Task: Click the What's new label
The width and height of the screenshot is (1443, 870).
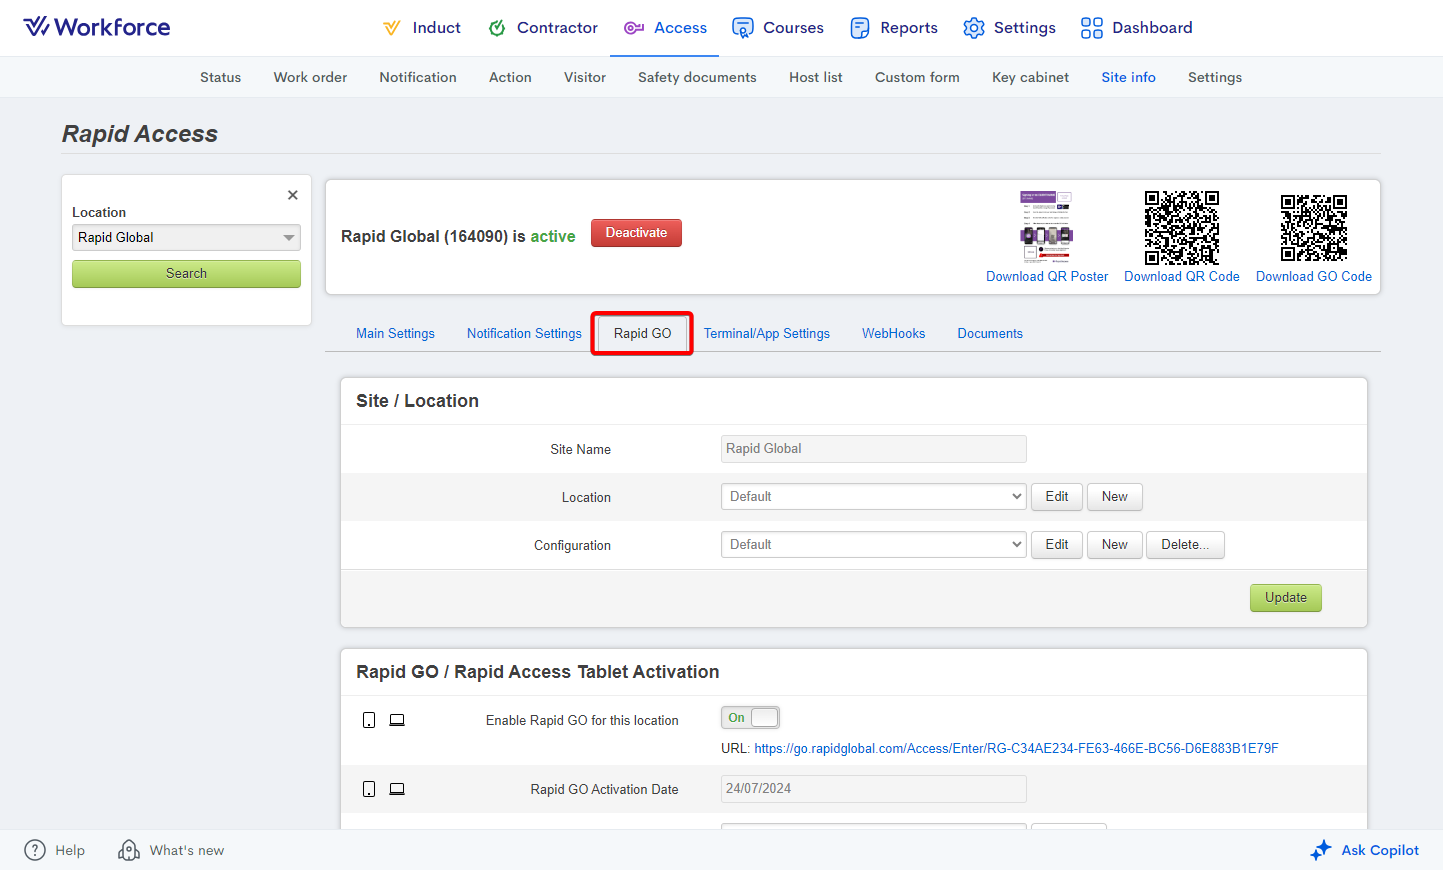Action: coord(187,851)
